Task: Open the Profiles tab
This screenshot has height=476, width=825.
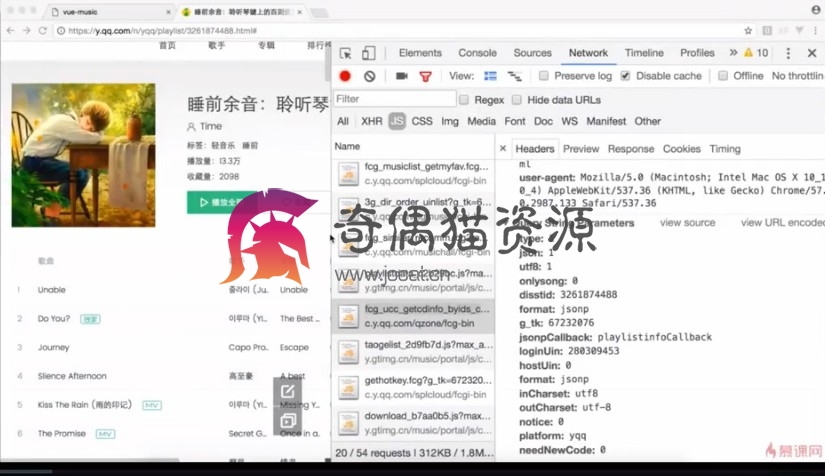Action: pyautogui.click(x=697, y=53)
